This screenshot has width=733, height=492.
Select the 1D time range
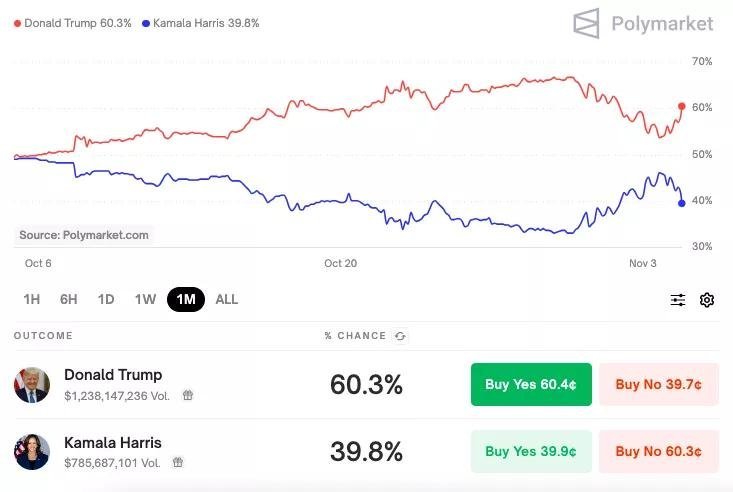point(106,299)
